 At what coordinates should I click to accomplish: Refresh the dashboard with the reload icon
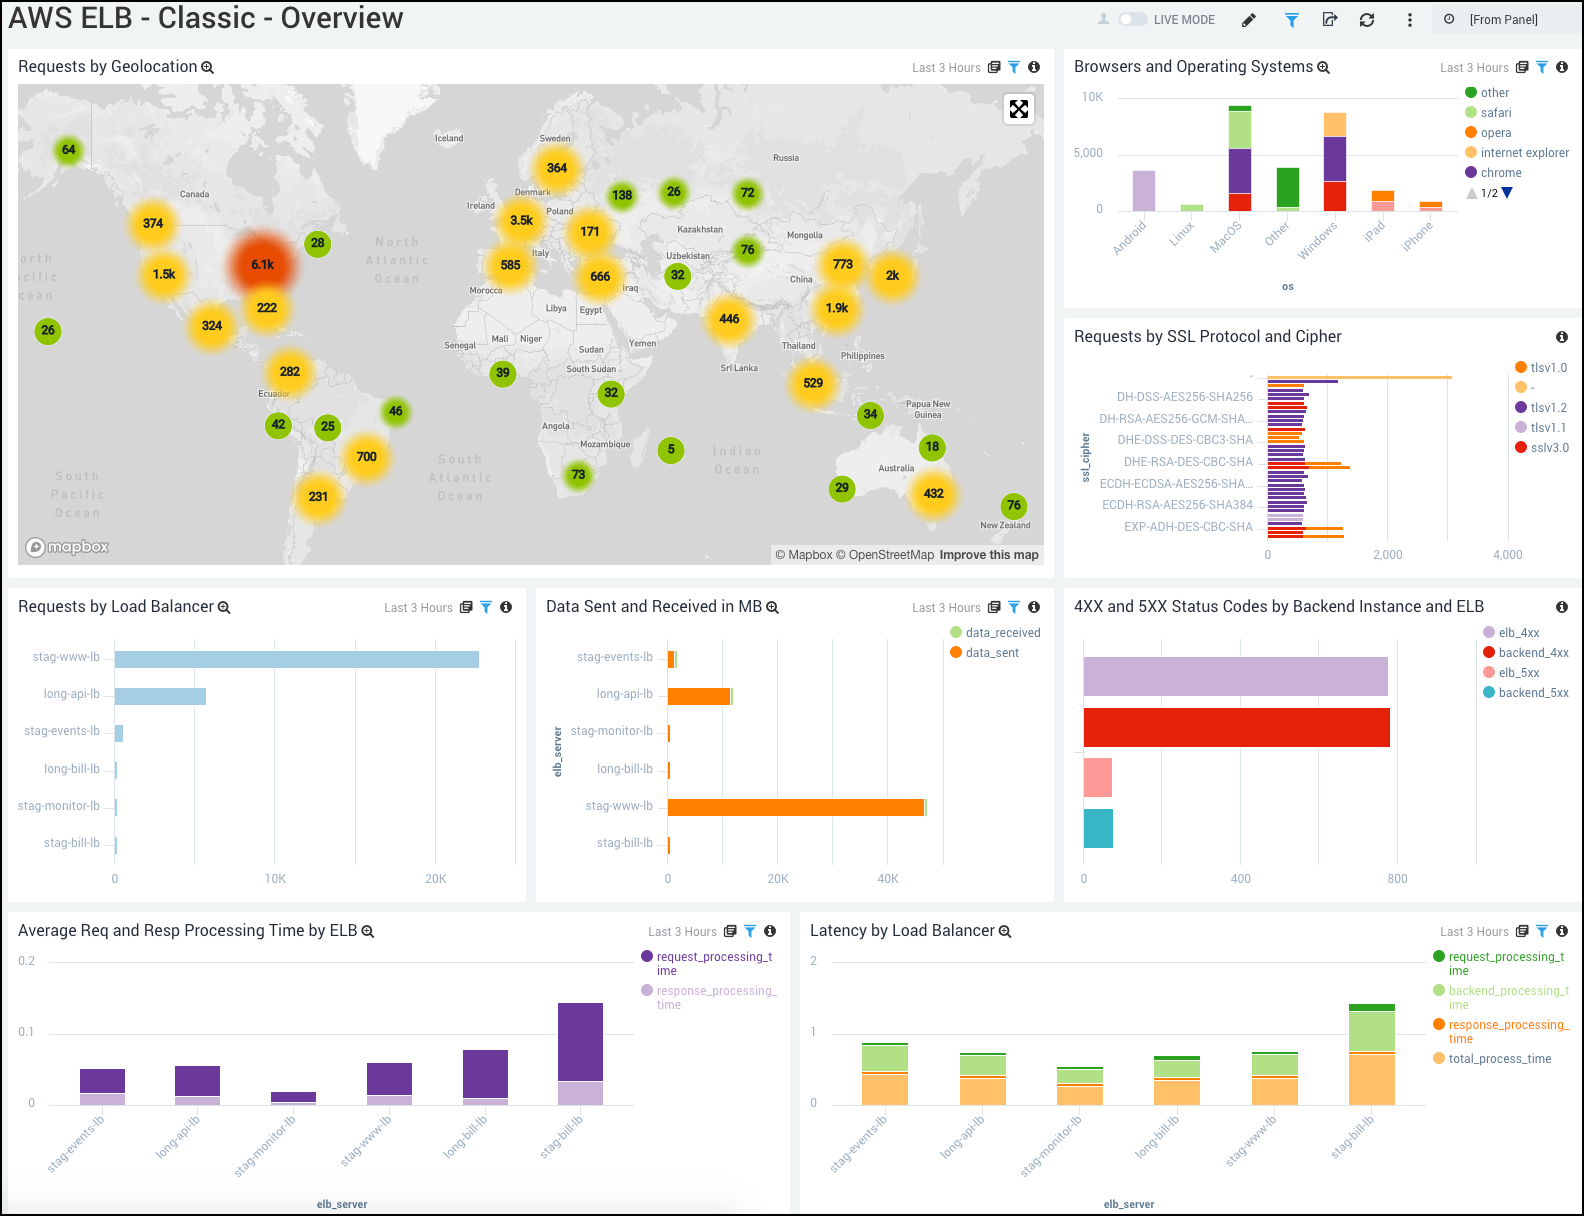pos(1367,20)
